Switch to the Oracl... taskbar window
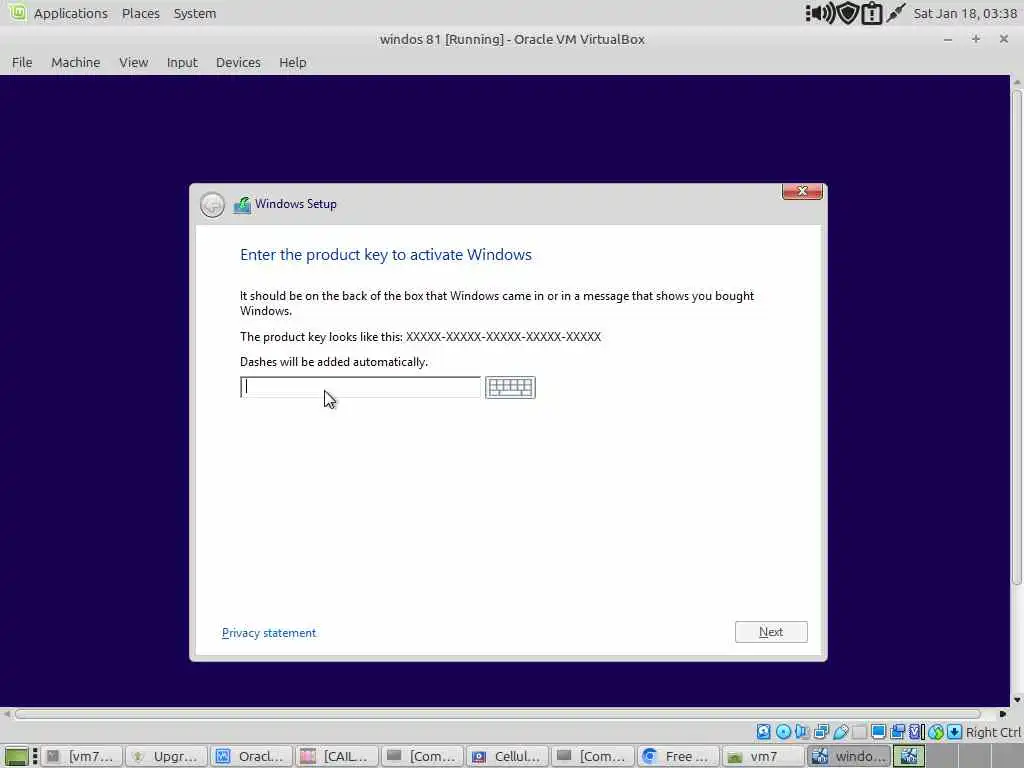 pyautogui.click(x=251, y=756)
